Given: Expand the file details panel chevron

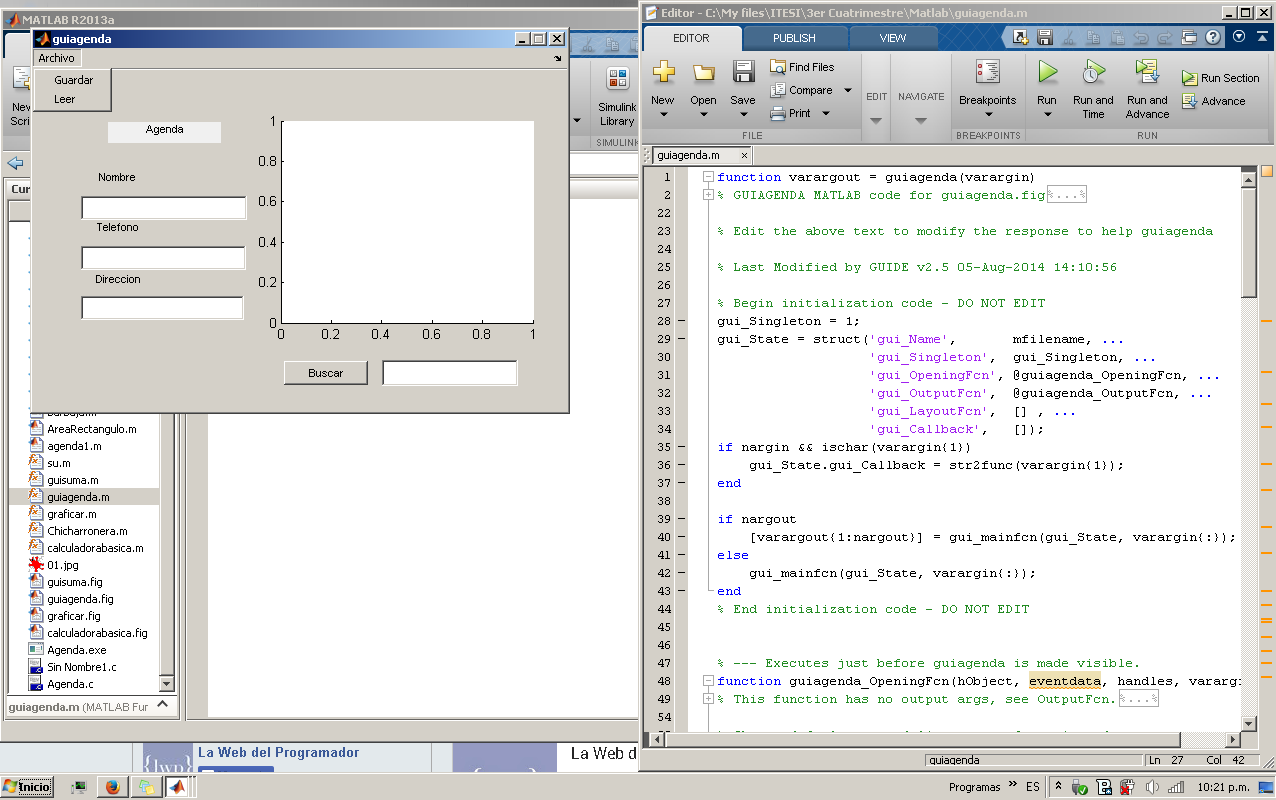Looking at the screenshot, I should (x=164, y=706).
